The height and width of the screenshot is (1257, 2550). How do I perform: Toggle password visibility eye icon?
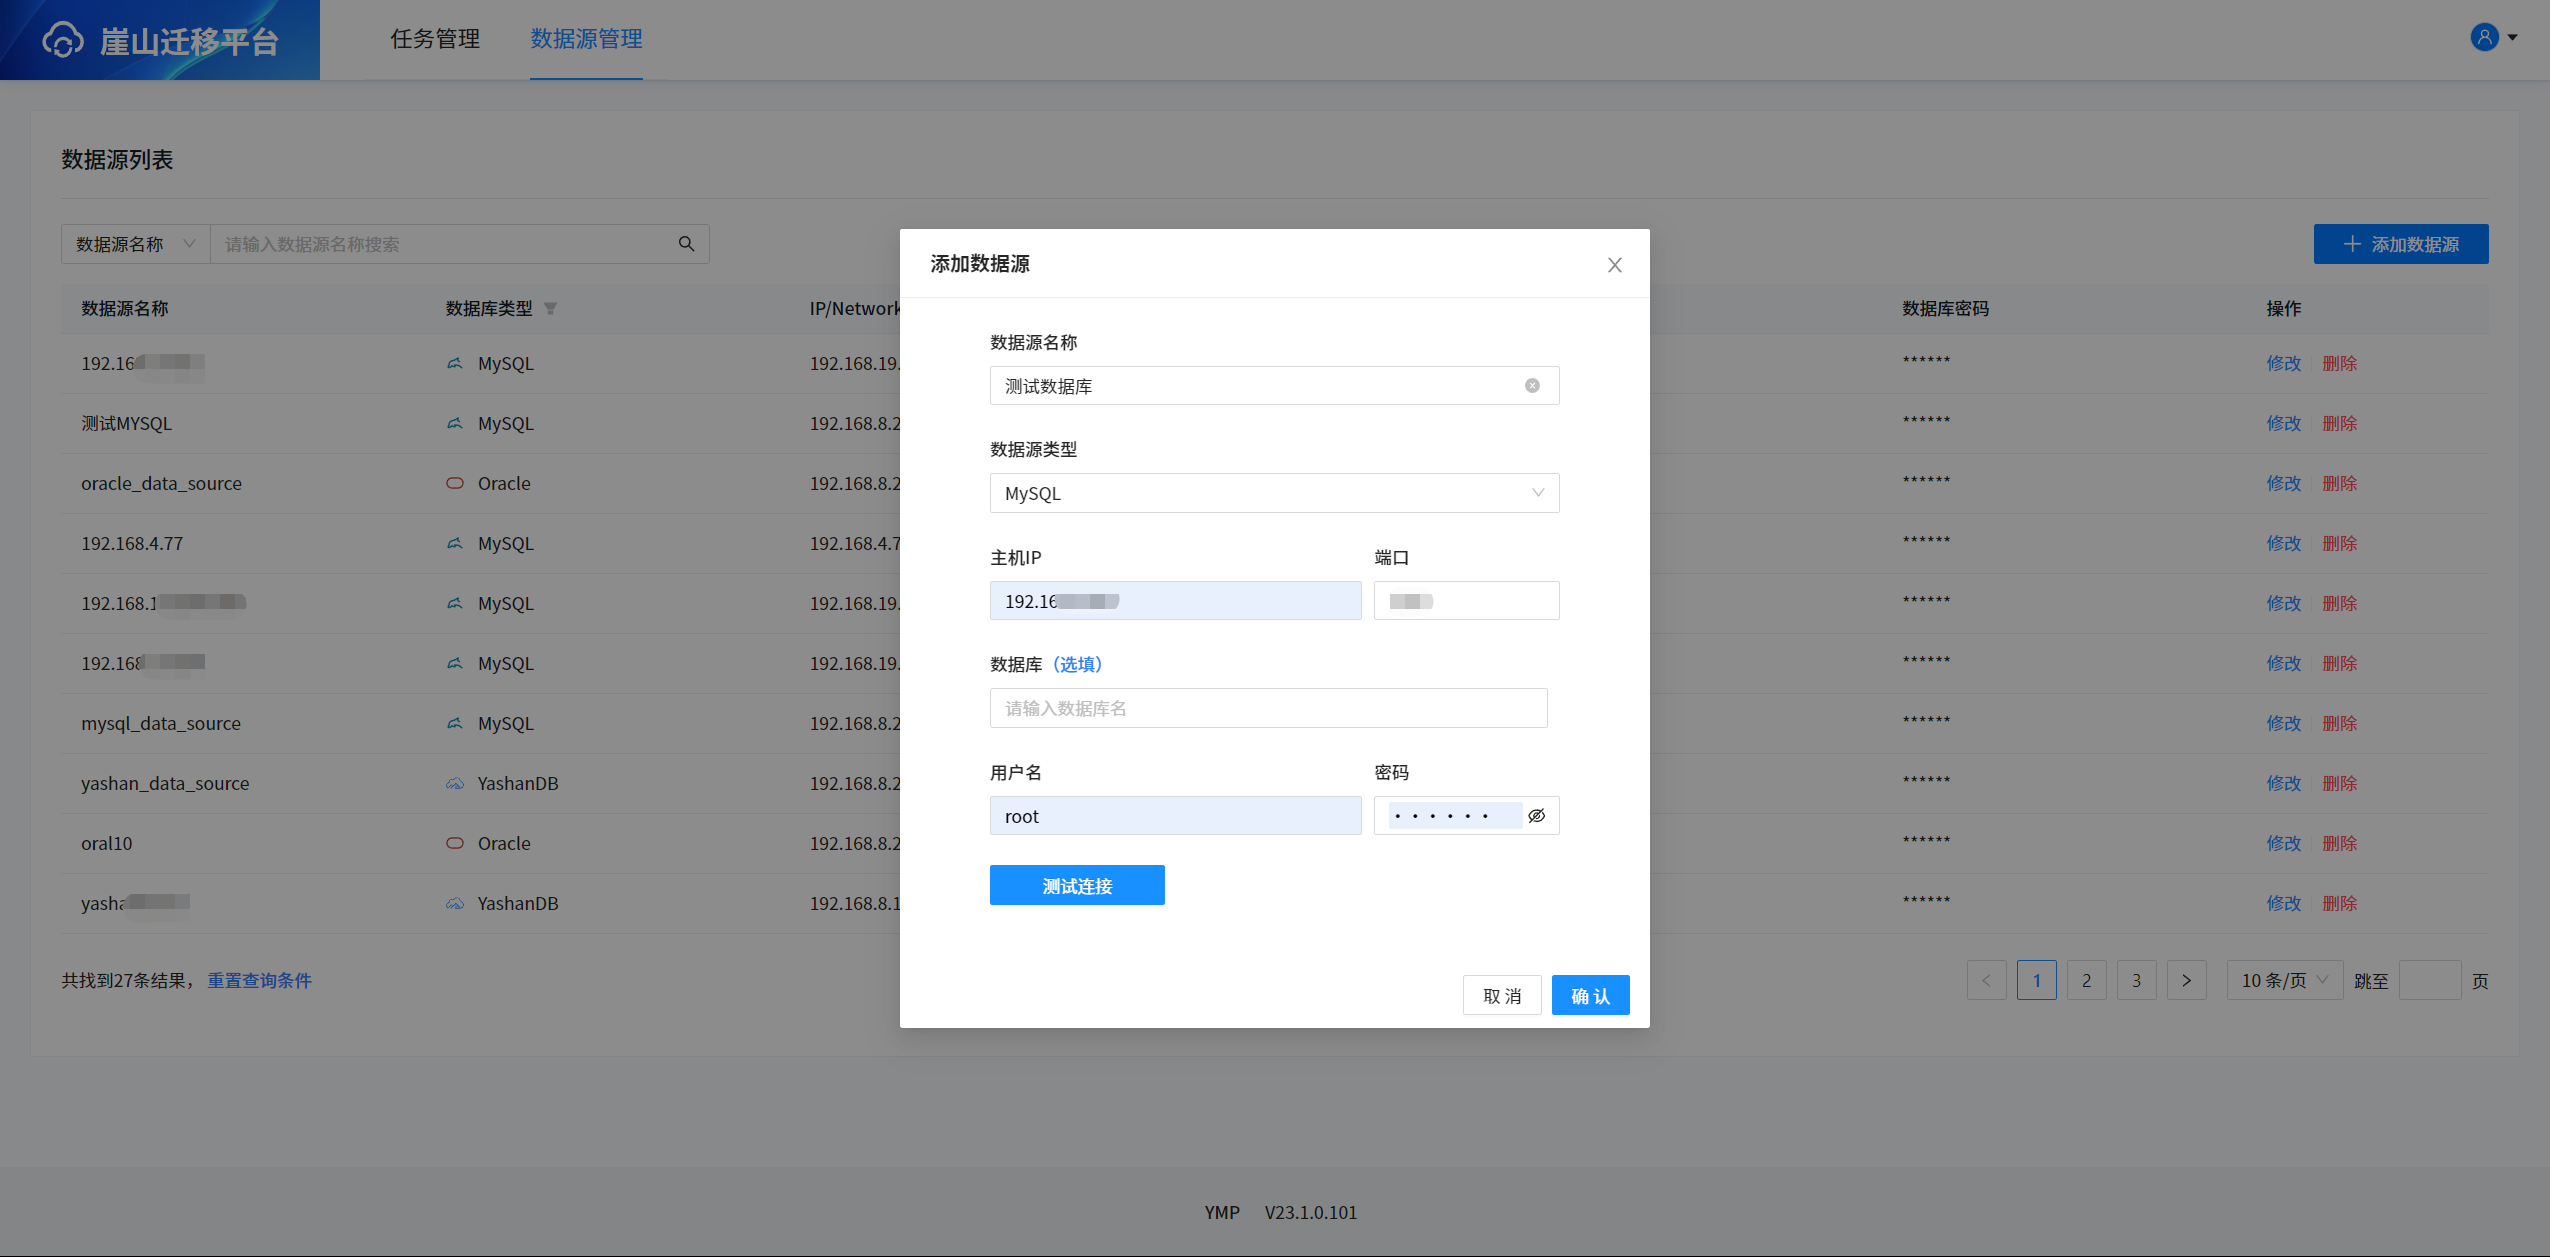pos(1536,816)
